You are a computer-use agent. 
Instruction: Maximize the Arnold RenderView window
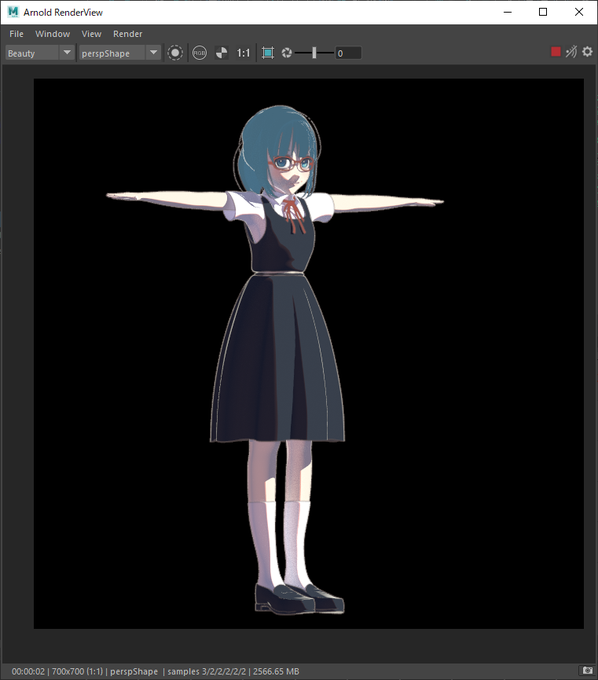543,12
